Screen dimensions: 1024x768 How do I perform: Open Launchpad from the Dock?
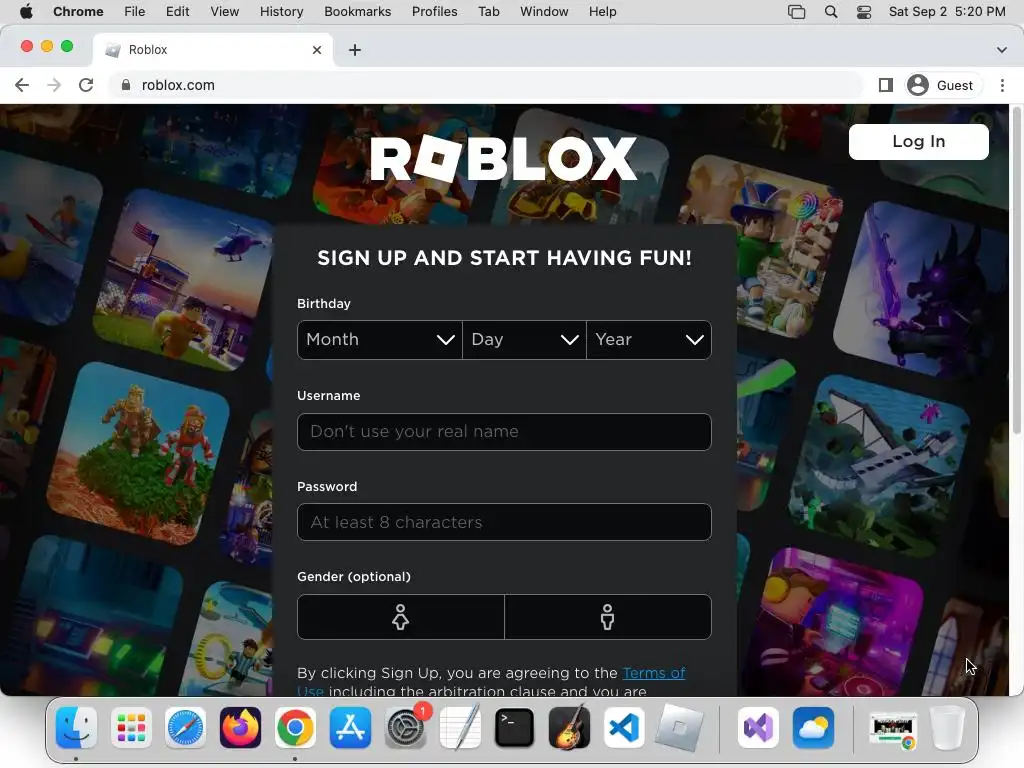(x=131, y=728)
